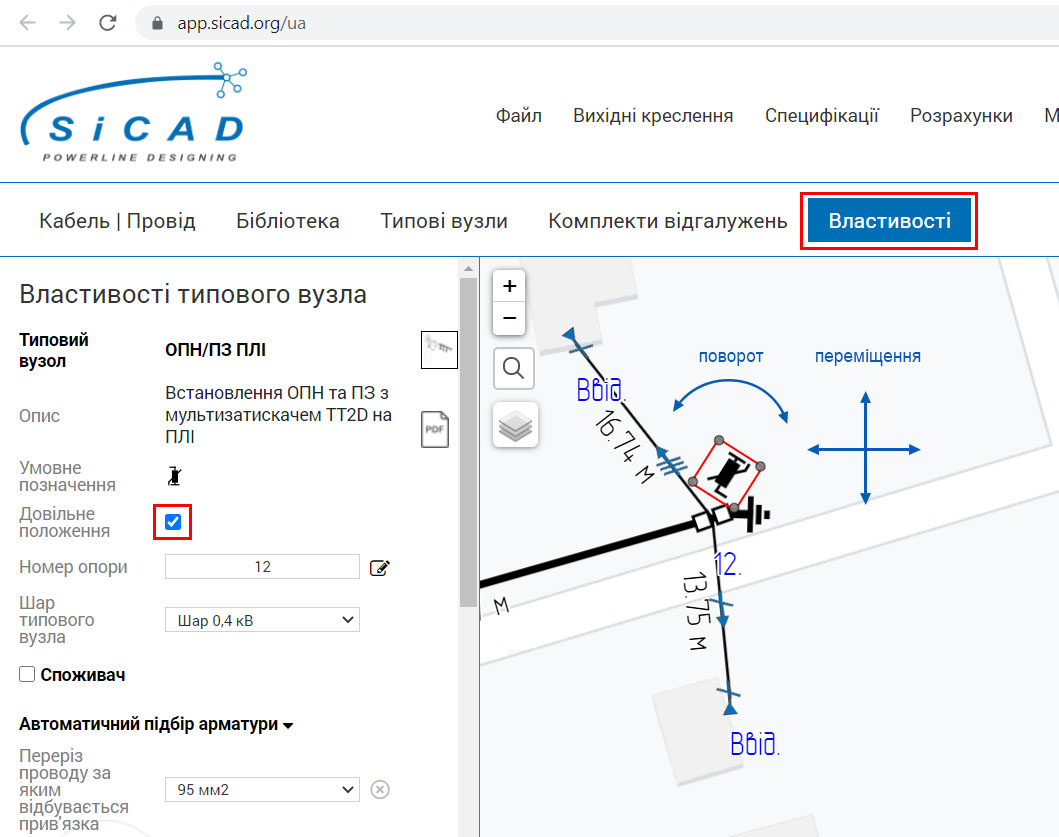Edit pole number with pencil icon

[x=380, y=567]
